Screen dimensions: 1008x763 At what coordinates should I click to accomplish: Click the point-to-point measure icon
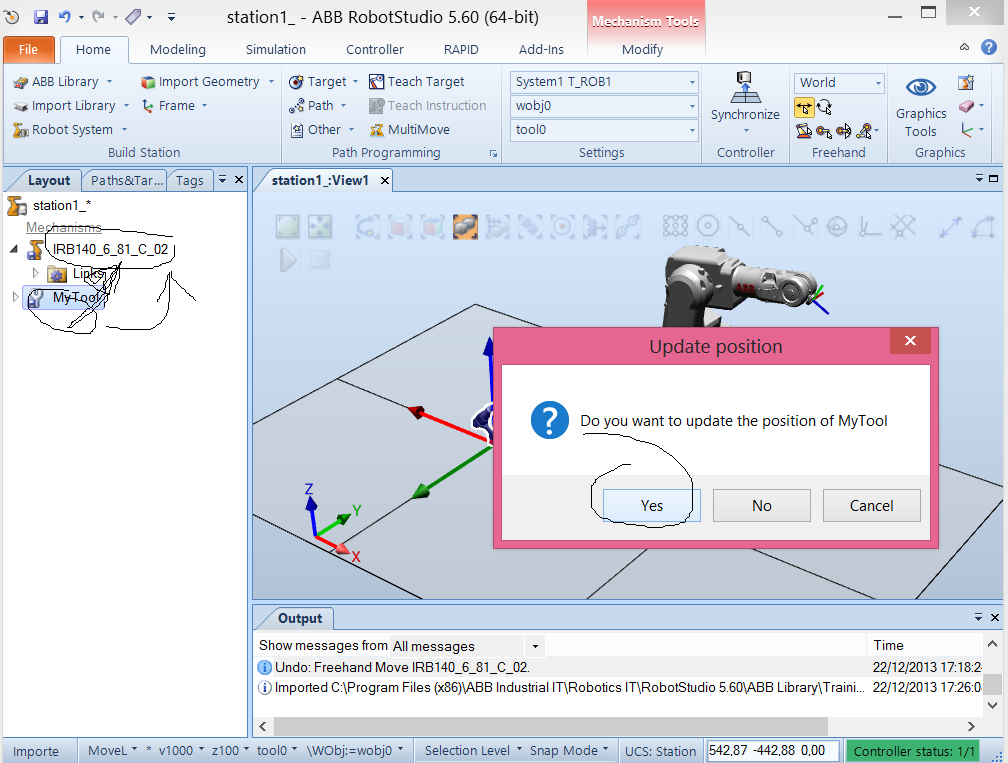click(950, 226)
